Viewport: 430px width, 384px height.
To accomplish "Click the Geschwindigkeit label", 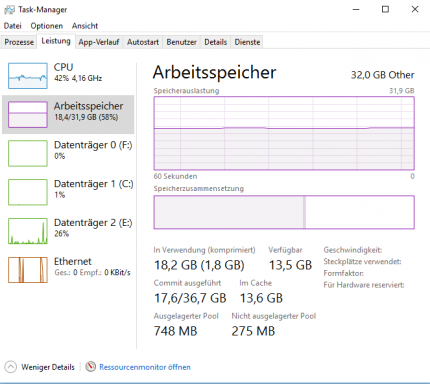I will click(x=353, y=250).
